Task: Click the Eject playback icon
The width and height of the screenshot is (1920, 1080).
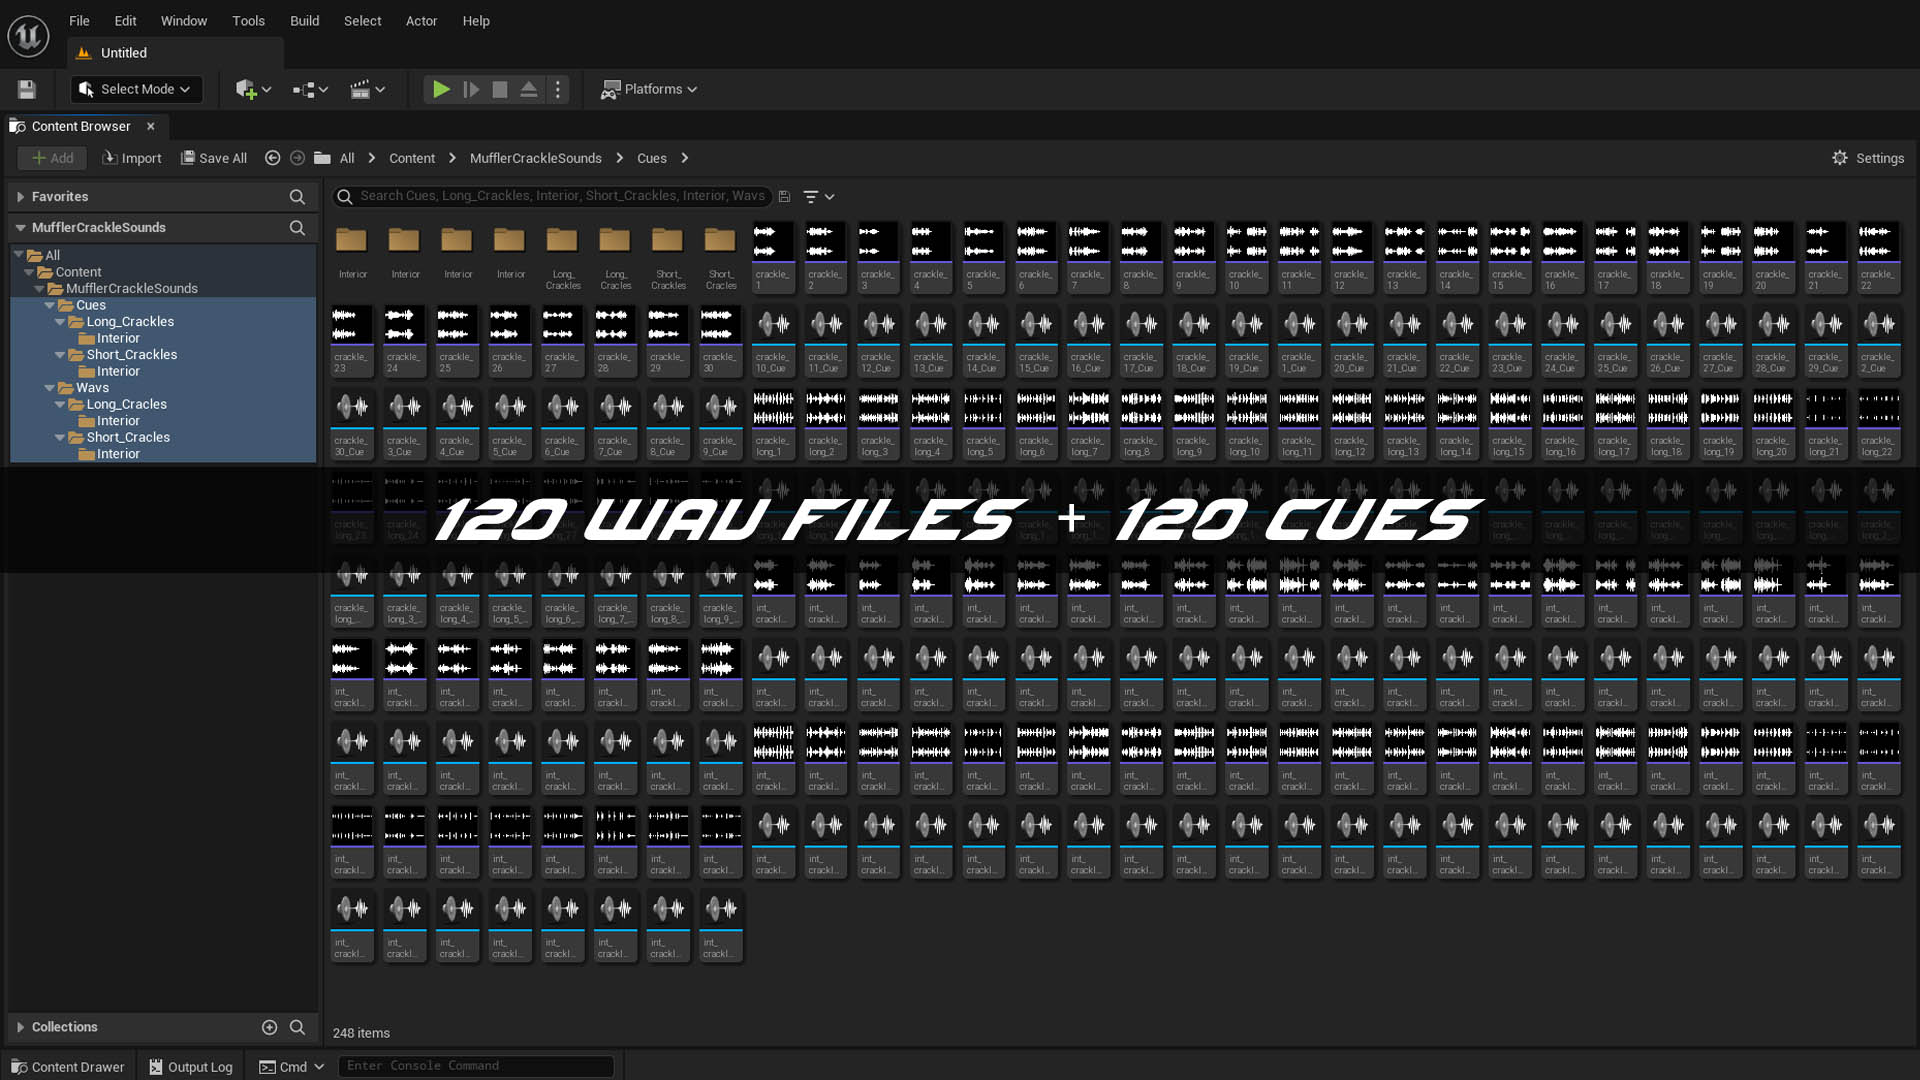Action: coord(529,90)
